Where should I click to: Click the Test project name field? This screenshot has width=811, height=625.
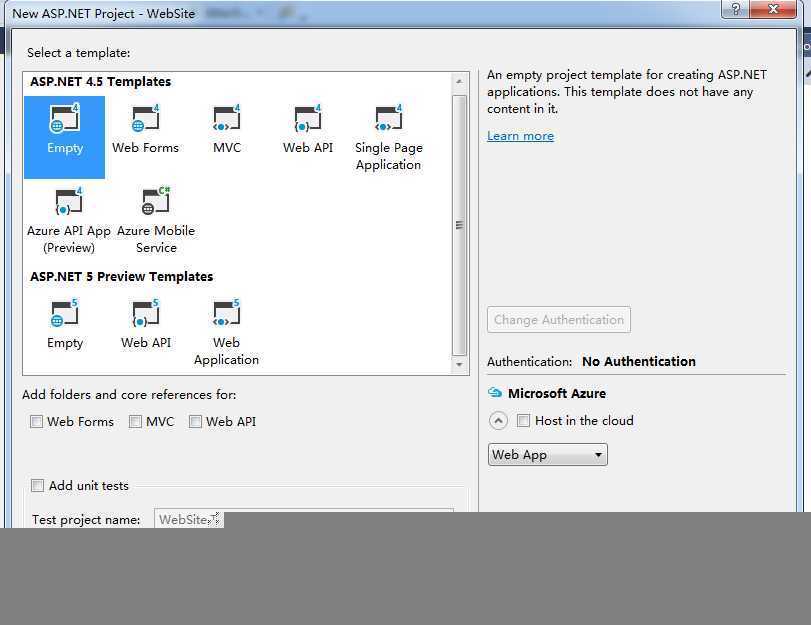(304, 519)
